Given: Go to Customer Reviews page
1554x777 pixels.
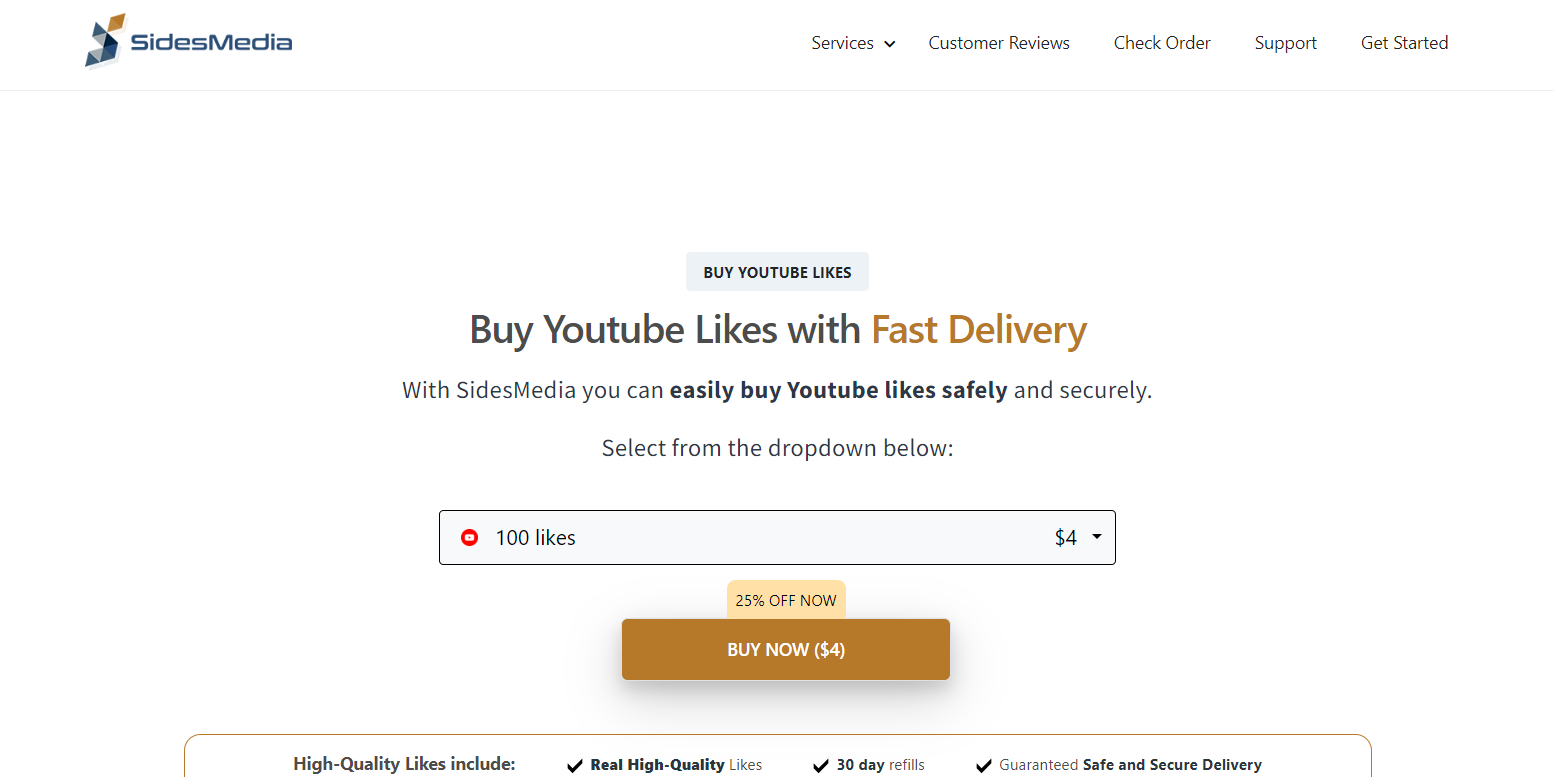Looking at the screenshot, I should (x=998, y=43).
